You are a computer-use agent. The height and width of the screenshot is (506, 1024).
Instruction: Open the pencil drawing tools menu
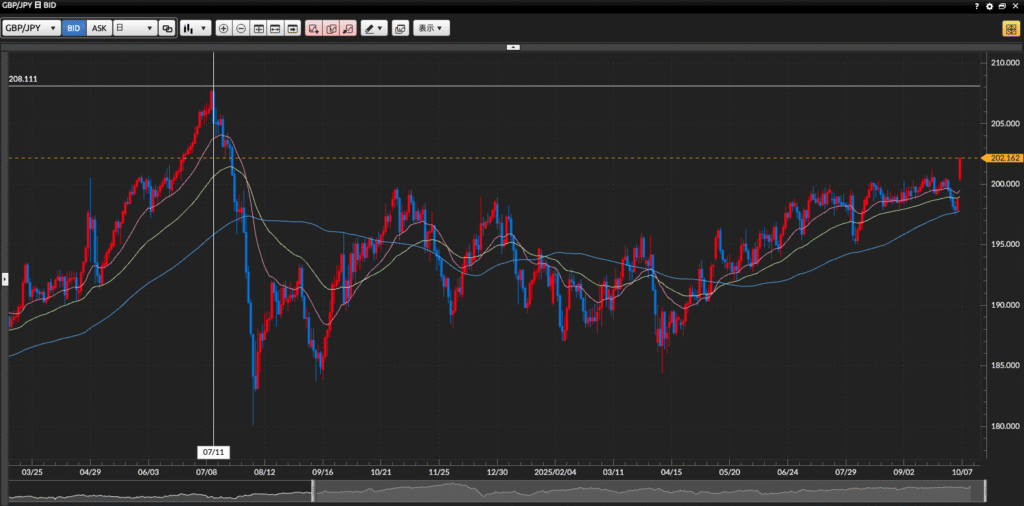click(x=374, y=28)
